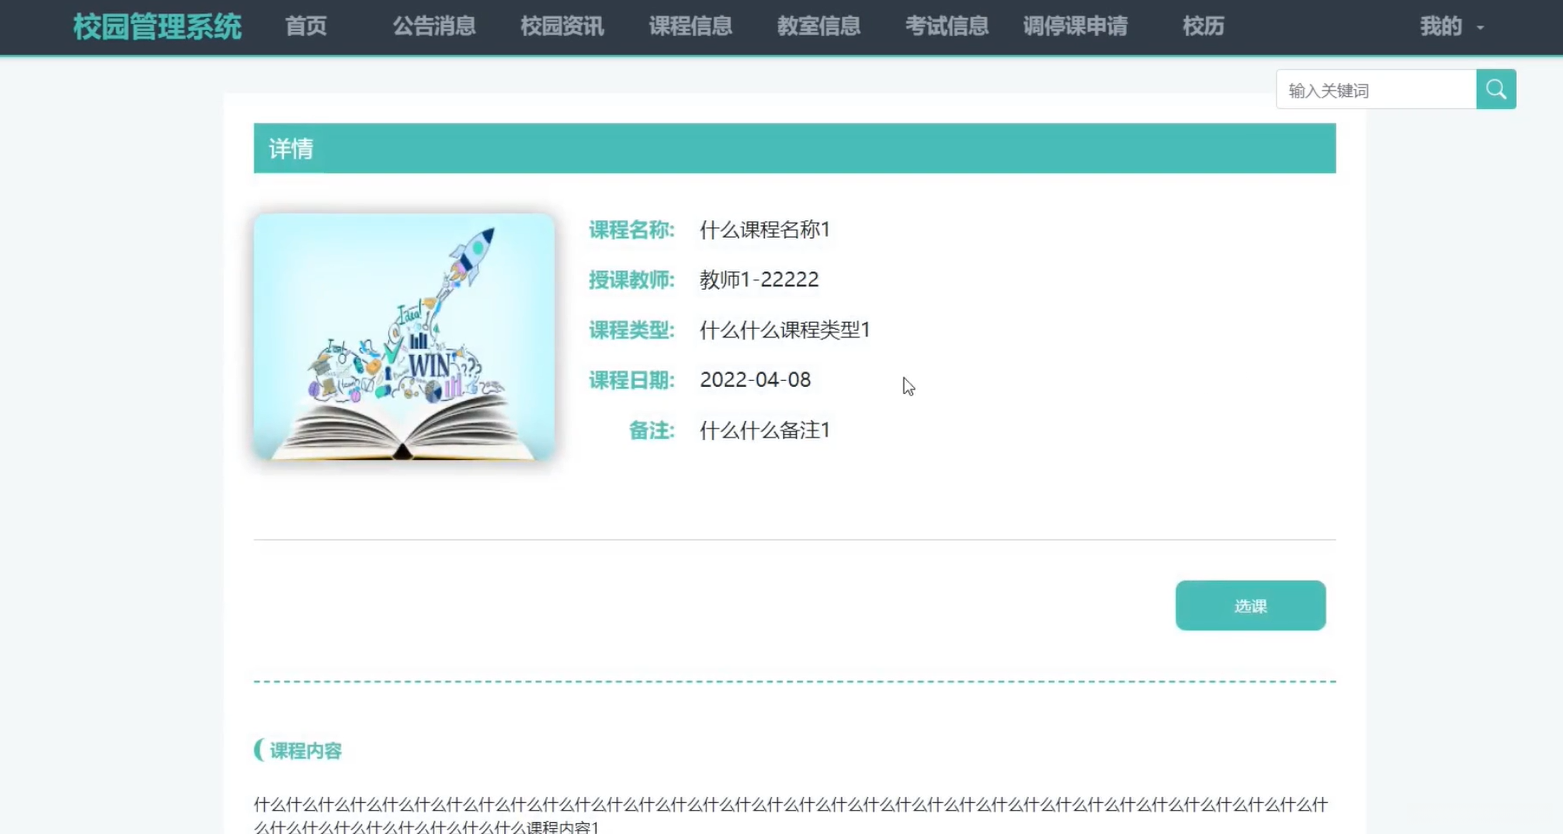
Task: Navigate to 首页 in the navigation bar
Action: (x=305, y=26)
